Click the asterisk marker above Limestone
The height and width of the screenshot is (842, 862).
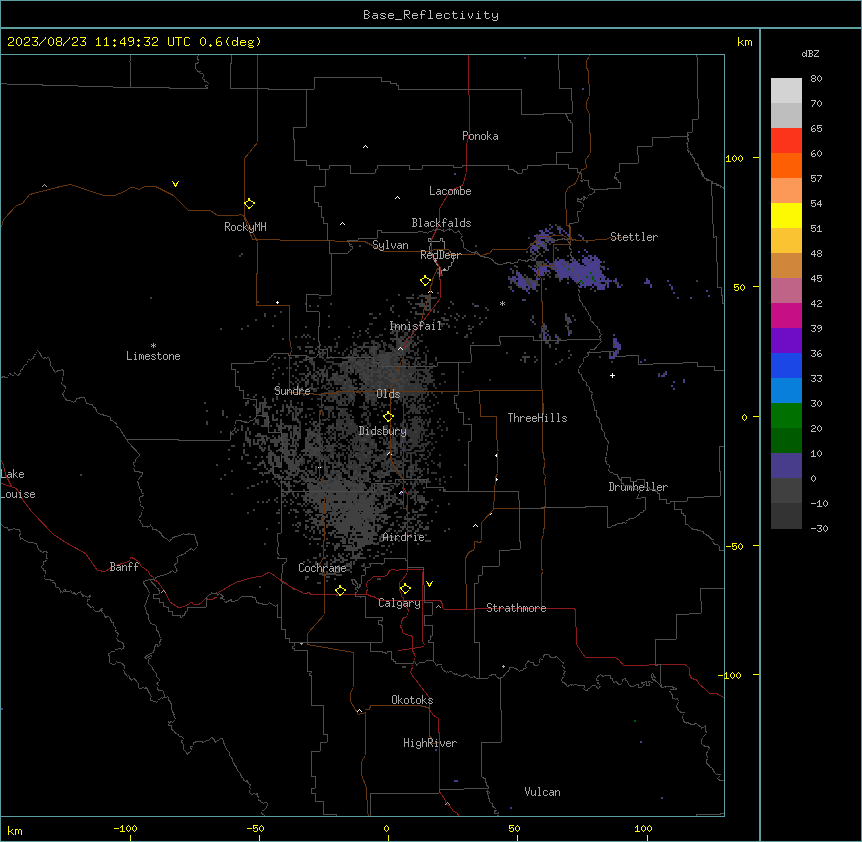pos(153,346)
